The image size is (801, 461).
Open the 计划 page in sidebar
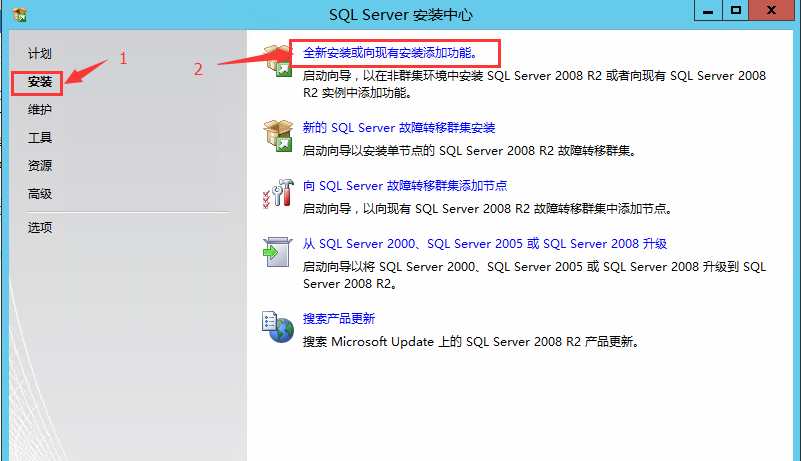39,54
